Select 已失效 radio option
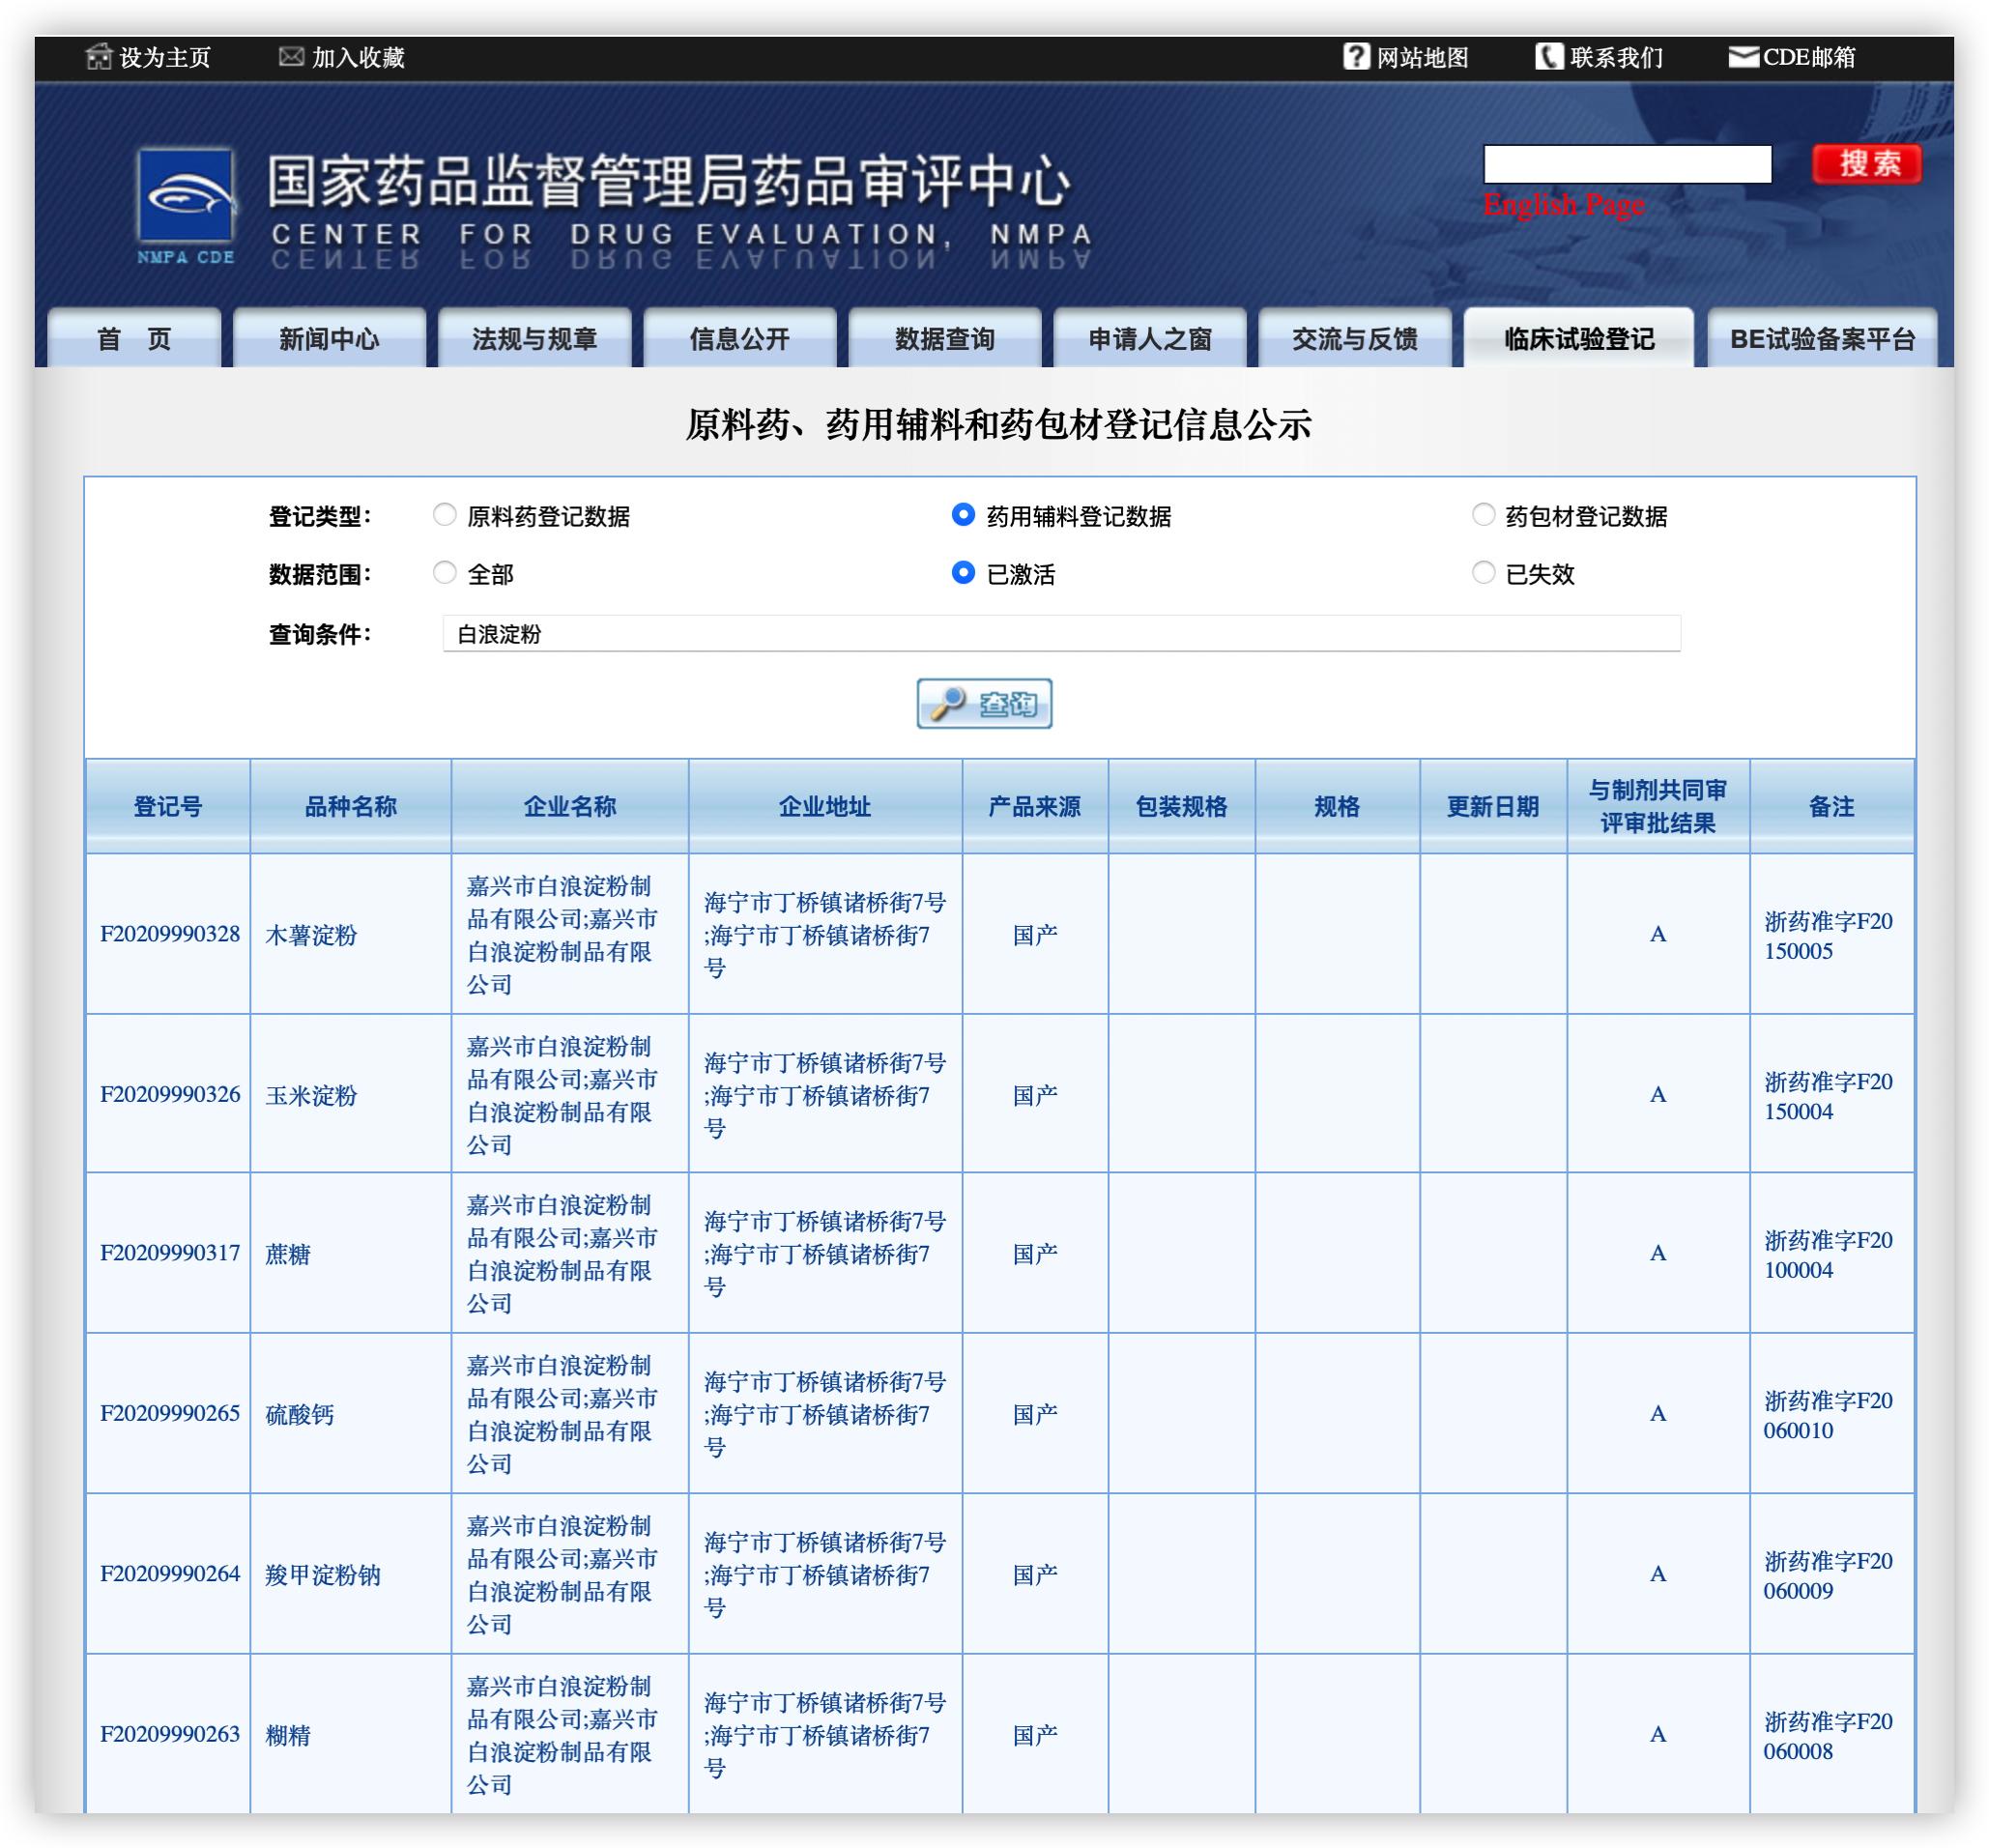The width and height of the screenshot is (1989, 1848). [x=1483, y=573]
